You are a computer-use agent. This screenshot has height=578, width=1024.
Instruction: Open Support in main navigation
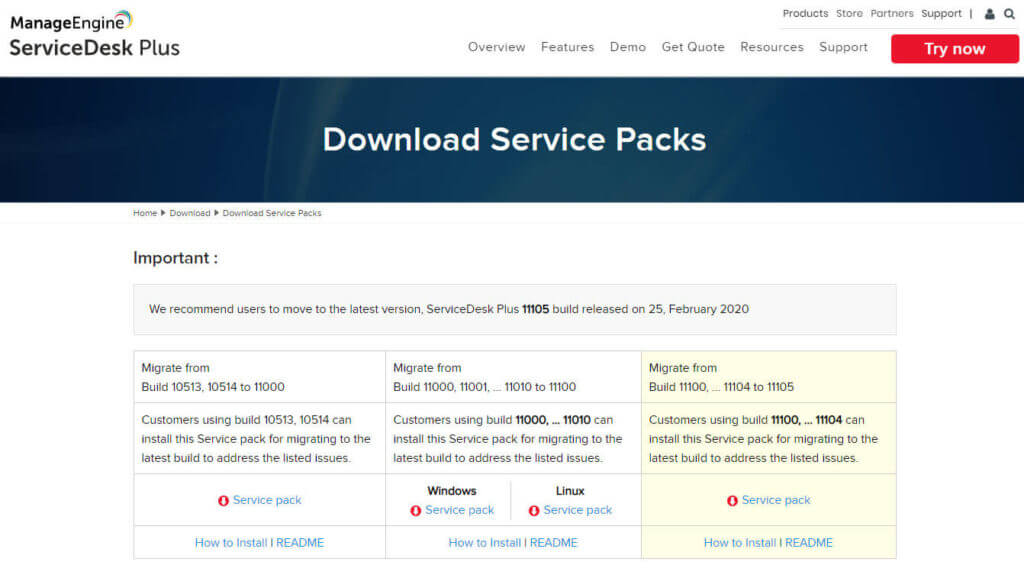point(844,47)
